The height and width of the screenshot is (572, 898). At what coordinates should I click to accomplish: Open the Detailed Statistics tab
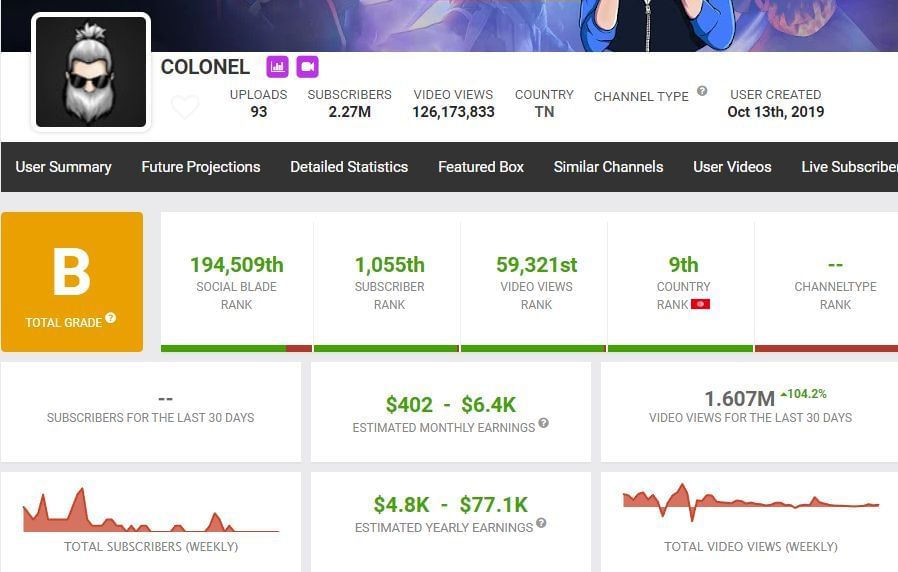[349, 167]
